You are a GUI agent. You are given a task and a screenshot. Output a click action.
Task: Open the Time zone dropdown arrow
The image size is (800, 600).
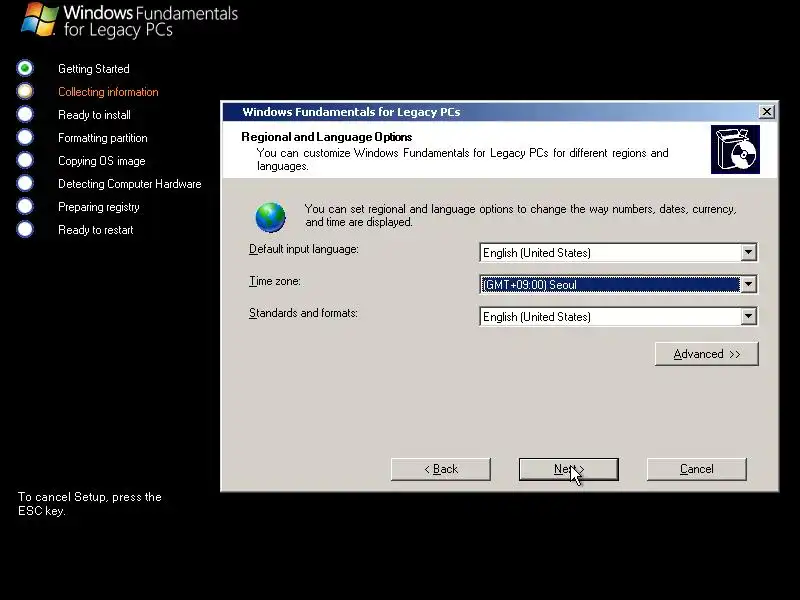[x=748, y=284]
